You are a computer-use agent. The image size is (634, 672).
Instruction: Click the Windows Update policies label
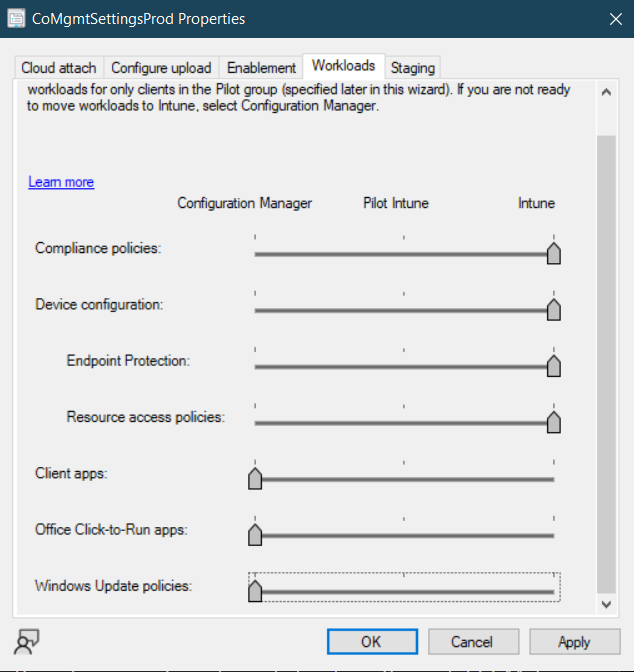pyautogui.click(x=114, y=586)
